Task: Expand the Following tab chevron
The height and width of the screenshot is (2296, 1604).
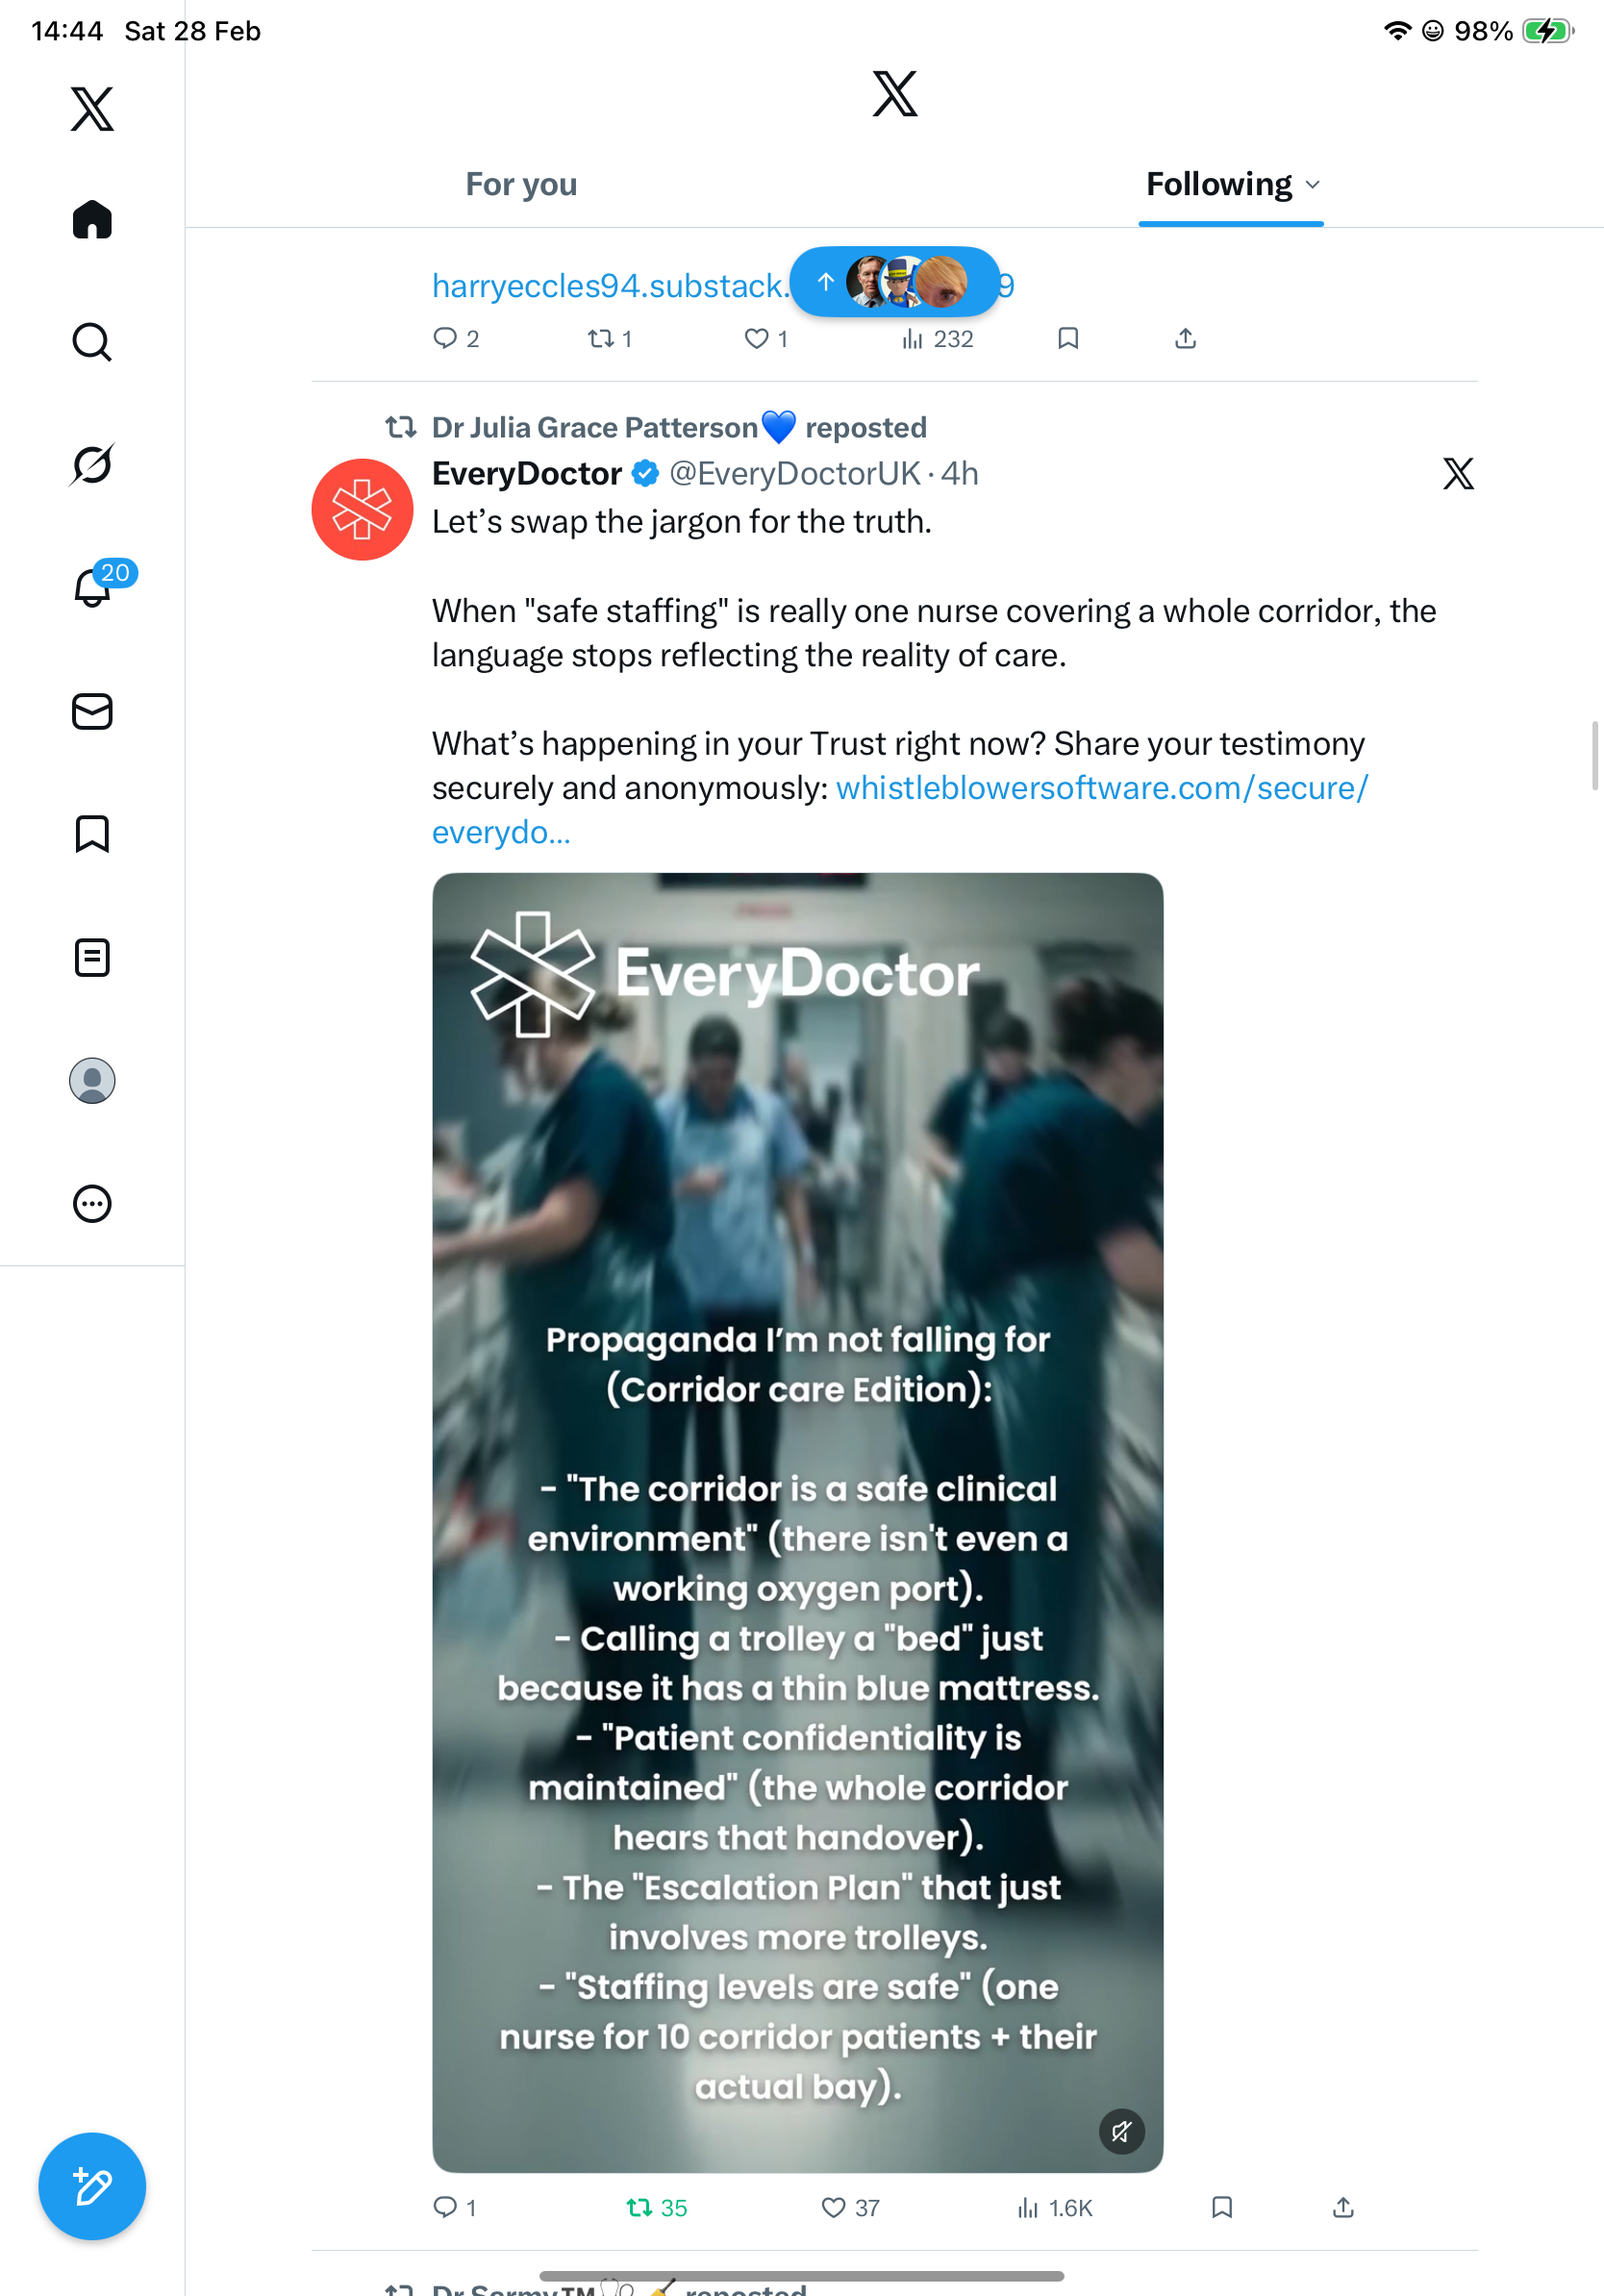Action: (x=1313, y=185)
